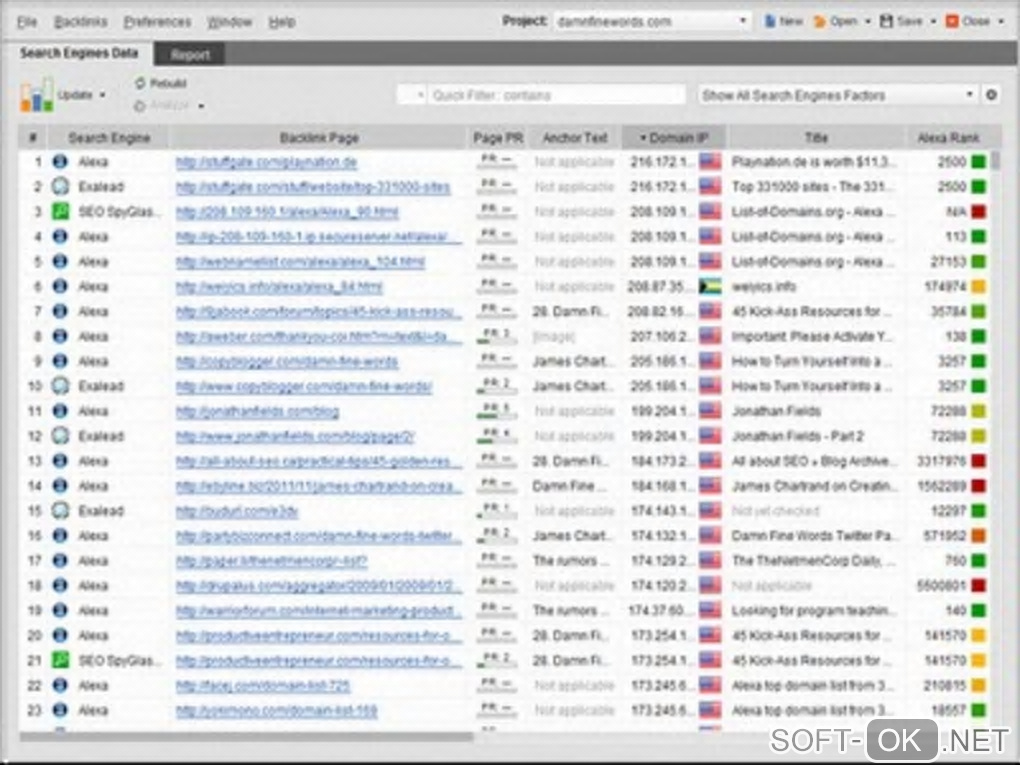Click the horizontal scrollbar below the table
The width and height of the screenshot is (1020, 765).
click(246, 737)
